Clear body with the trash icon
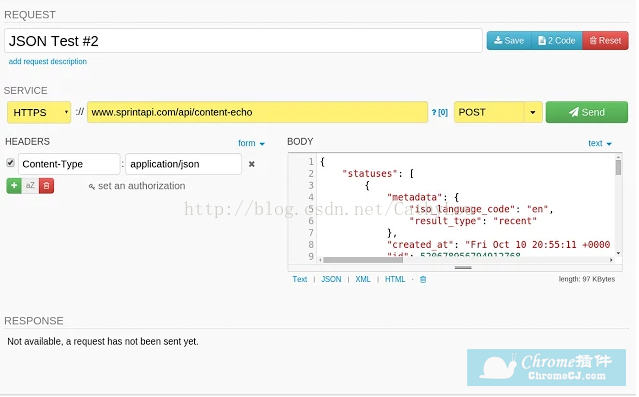639x397 pixels. point(423,280)
